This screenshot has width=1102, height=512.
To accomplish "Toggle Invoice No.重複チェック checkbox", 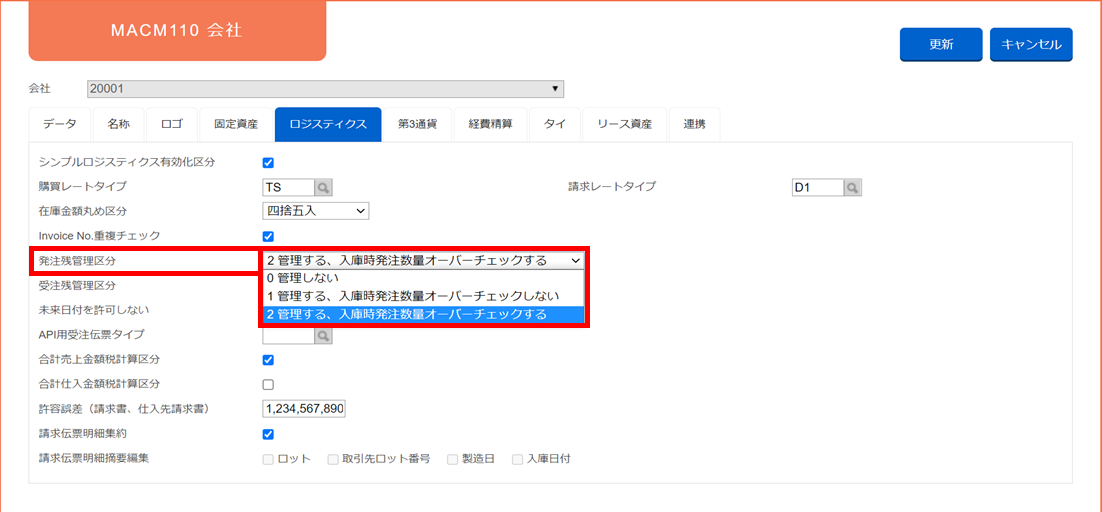I will pos(268,236).
